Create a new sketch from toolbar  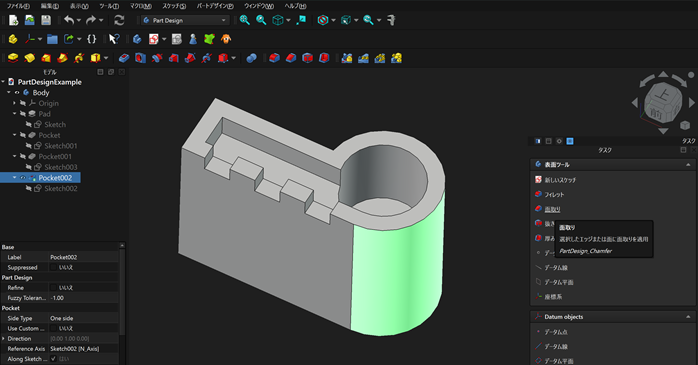coord(154,39)
